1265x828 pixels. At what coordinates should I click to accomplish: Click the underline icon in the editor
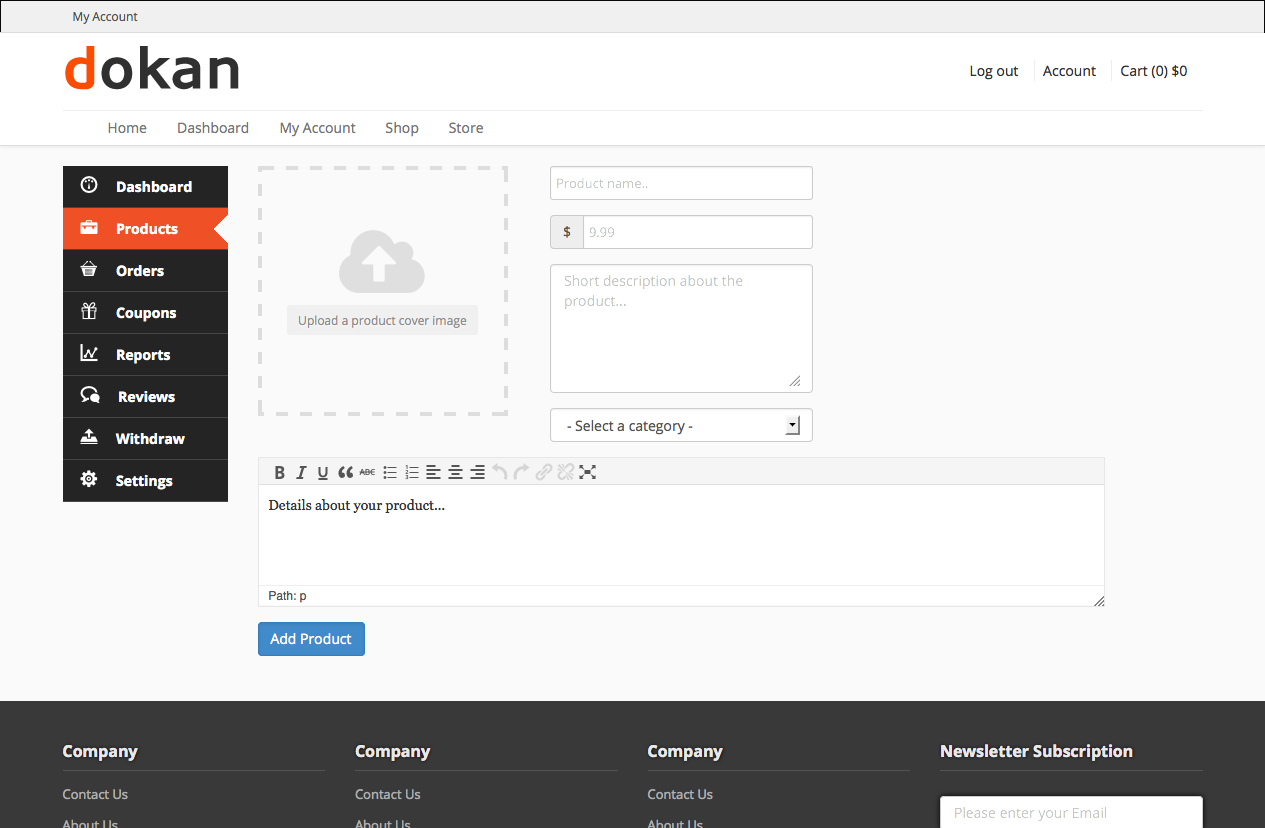323,472
